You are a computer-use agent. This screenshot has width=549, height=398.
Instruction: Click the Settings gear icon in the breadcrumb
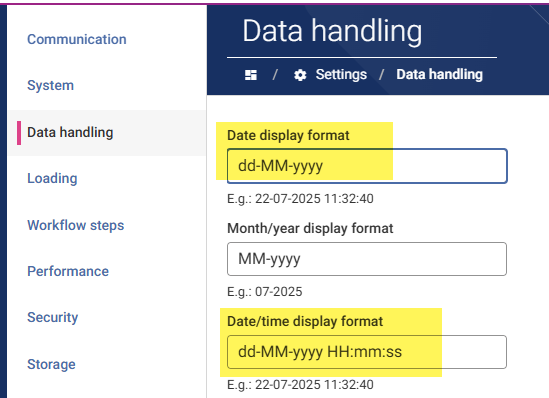(x=300, y=75)
